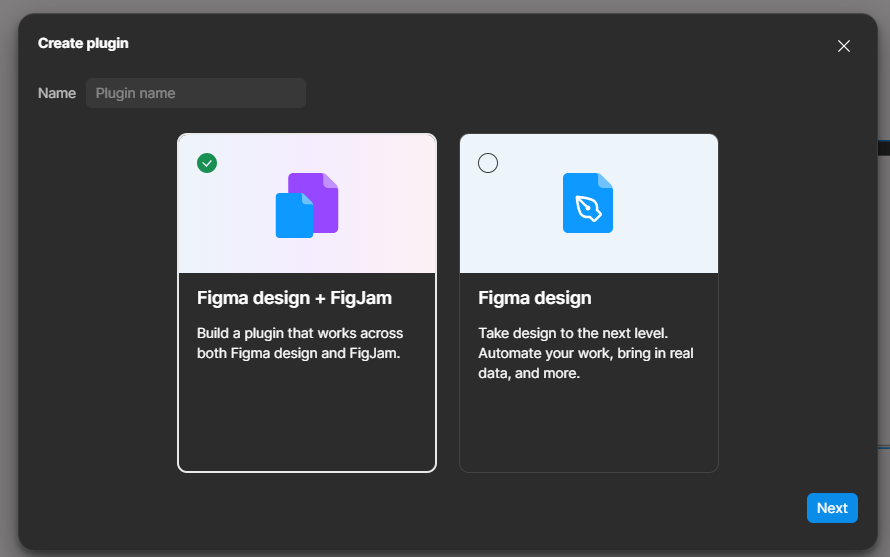This screenshot has width=890, height=557.
Task: Click the blue and purple files icon
Action: pos(307,205)
